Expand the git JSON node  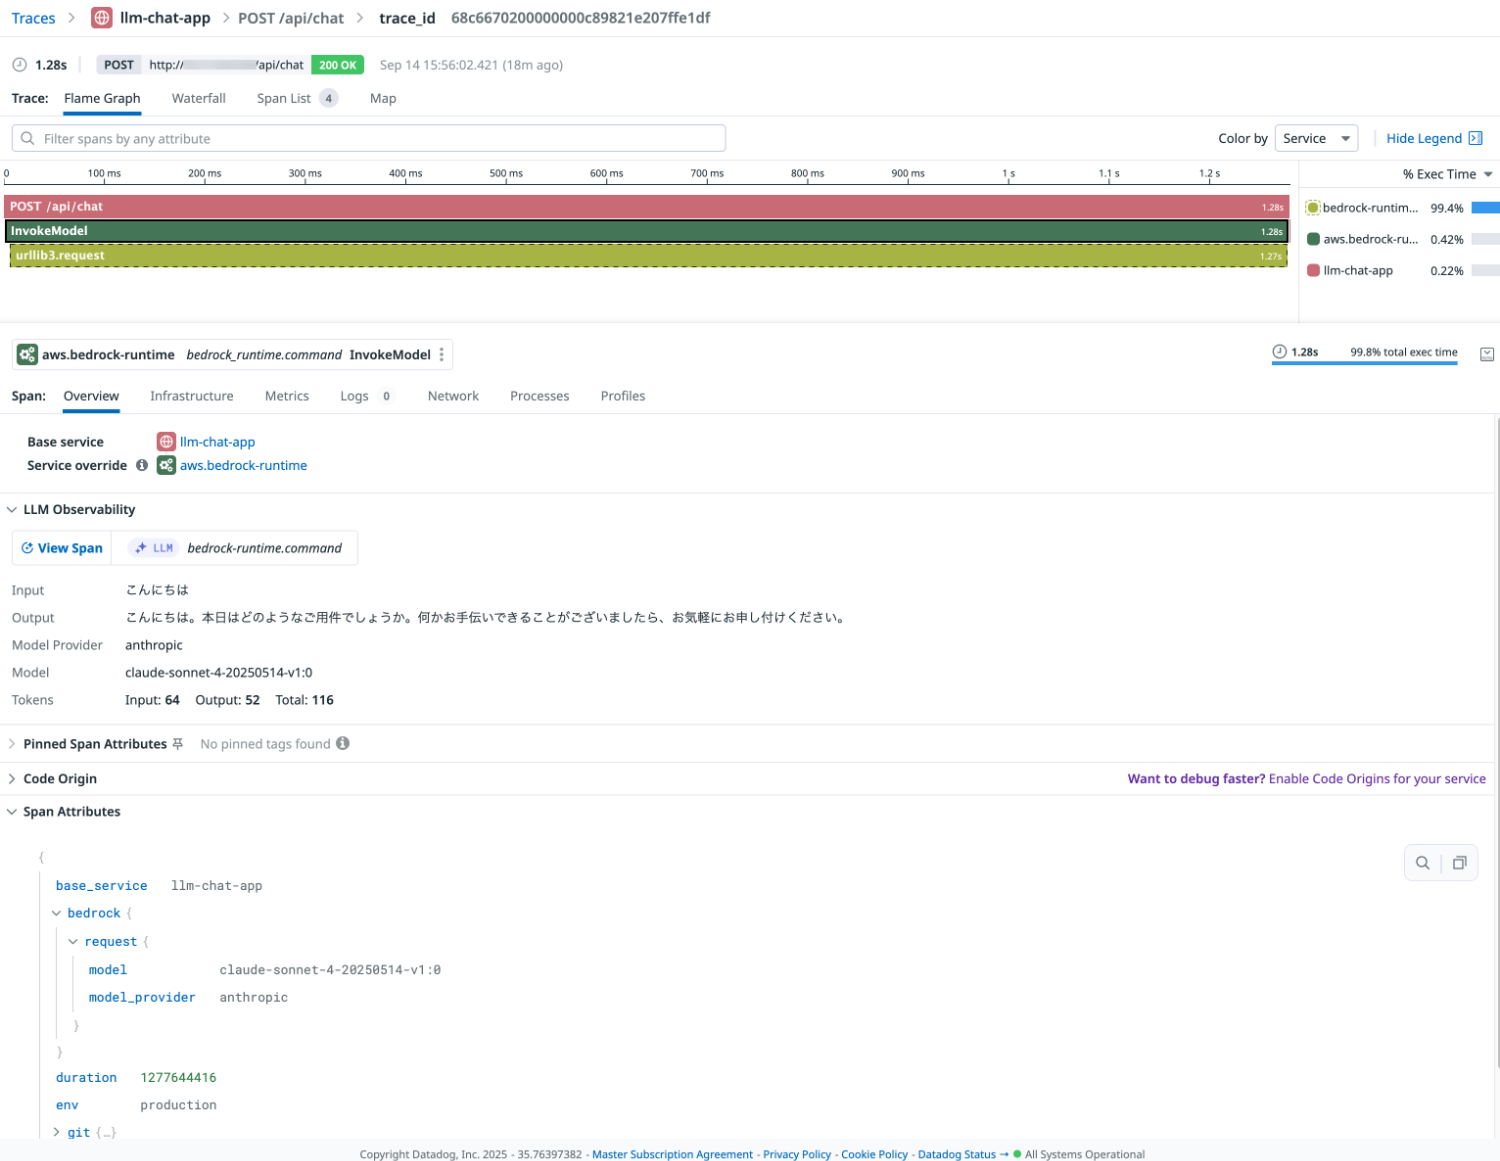57,1132
